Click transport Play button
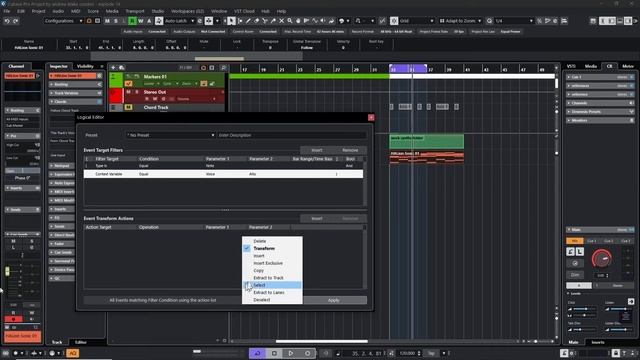 (291, 353)
